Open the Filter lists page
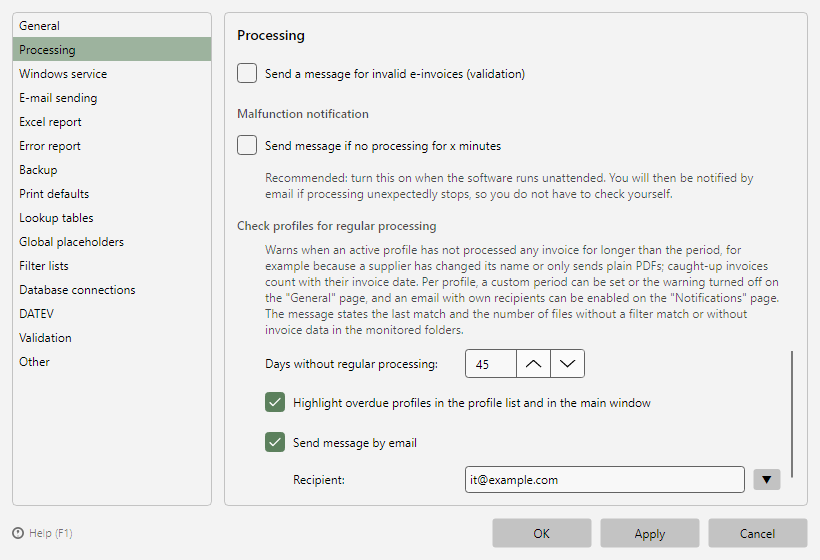Screen dimensions: 820x560 click(112, 266)
